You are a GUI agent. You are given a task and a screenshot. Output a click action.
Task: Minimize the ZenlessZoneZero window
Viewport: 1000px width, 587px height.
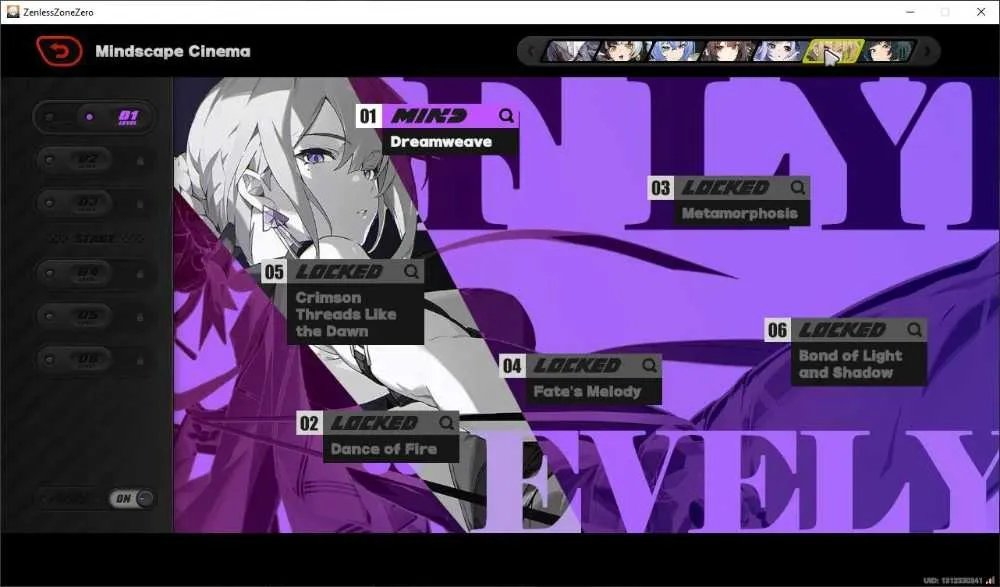[x=910, y=11]
